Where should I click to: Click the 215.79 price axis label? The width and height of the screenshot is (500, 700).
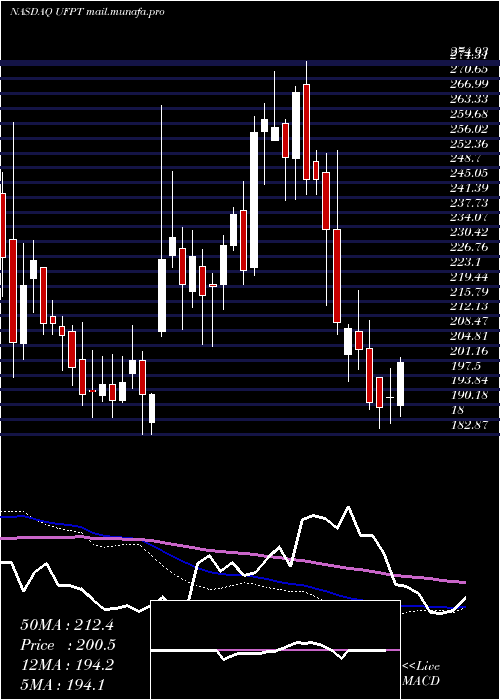click(x=468, y=292)
